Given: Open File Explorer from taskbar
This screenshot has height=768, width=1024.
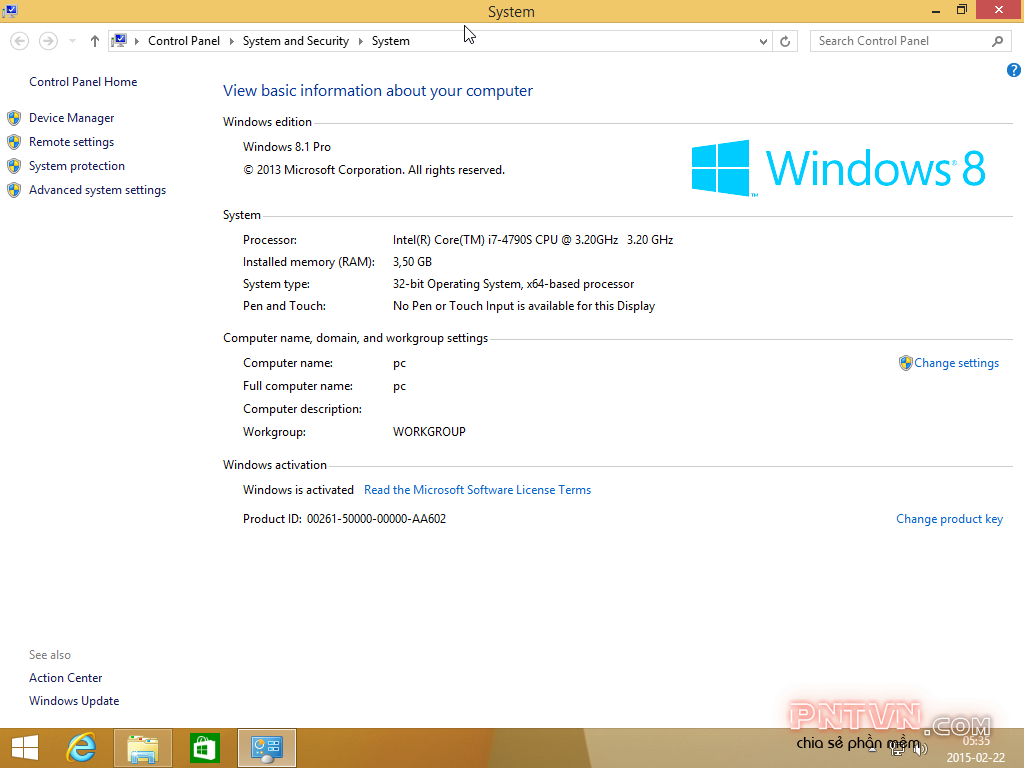Looking at the screenshot, I should (x=142, y=748).
